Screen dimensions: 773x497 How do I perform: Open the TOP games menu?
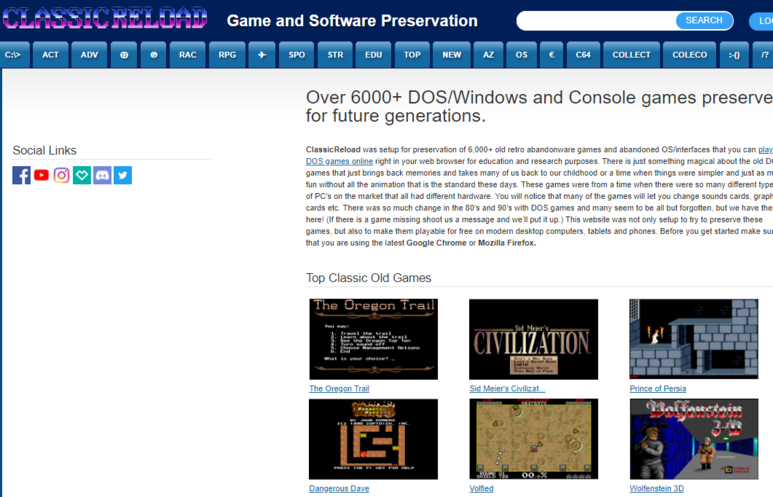pos(412,55)
